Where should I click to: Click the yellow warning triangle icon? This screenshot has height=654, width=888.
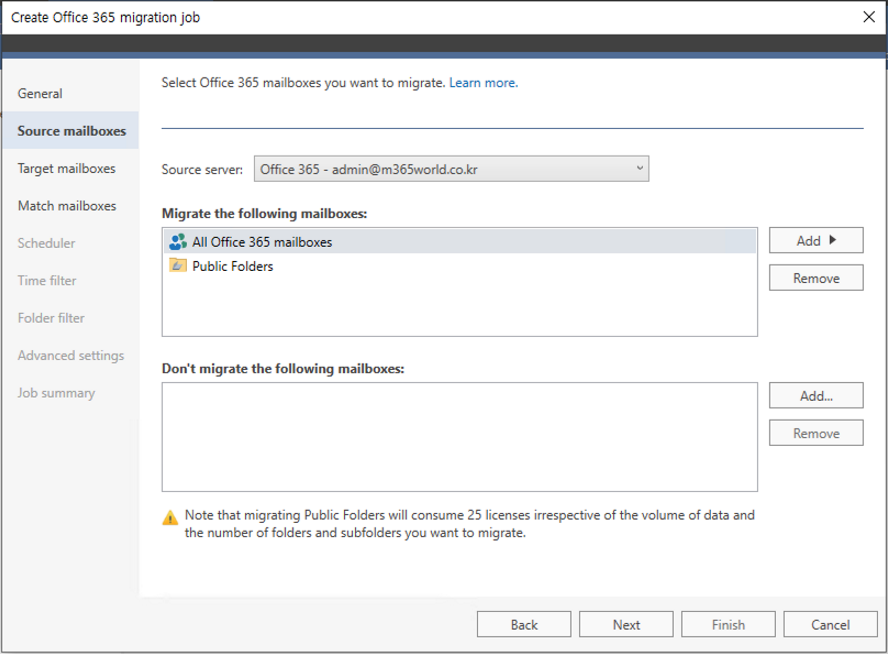coord(170,518)
